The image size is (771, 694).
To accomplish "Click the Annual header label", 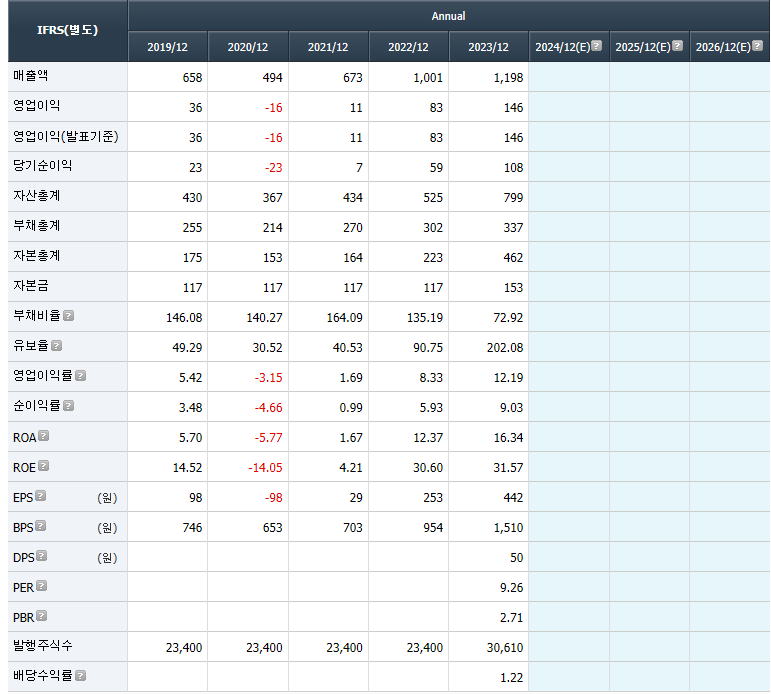I will point(448,16).
